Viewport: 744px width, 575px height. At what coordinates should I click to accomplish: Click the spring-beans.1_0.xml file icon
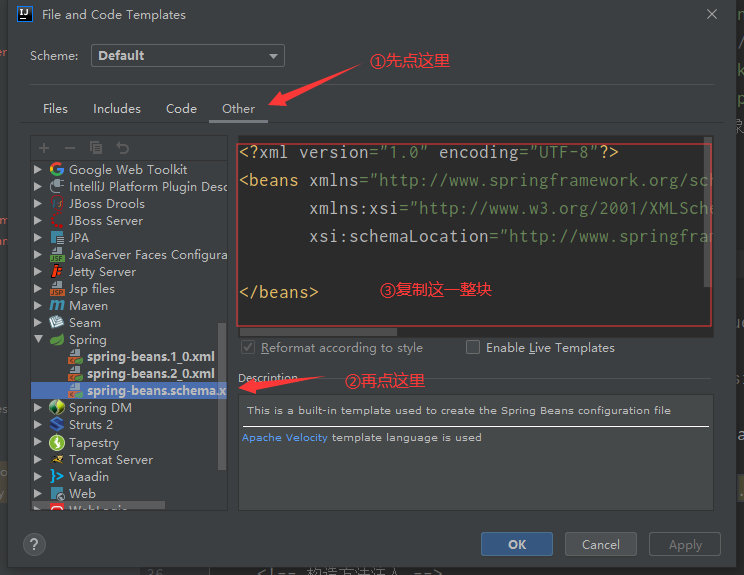point(75,356)
